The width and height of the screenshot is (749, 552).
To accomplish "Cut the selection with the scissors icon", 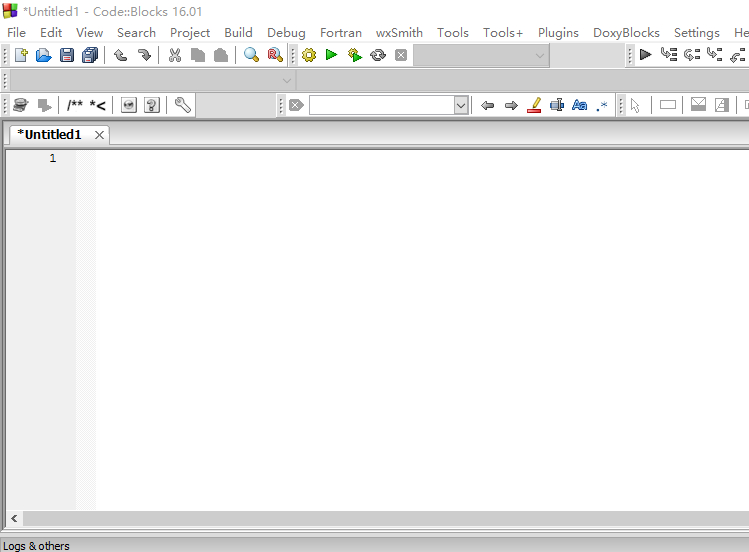I will (x=175, y=55).
